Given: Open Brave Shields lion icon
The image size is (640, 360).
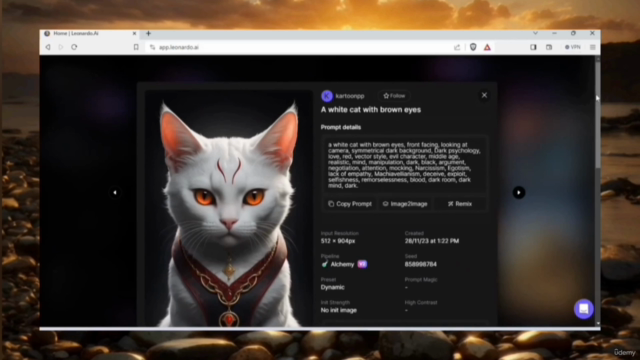Looking at the screenshot, I should [473, 47].
